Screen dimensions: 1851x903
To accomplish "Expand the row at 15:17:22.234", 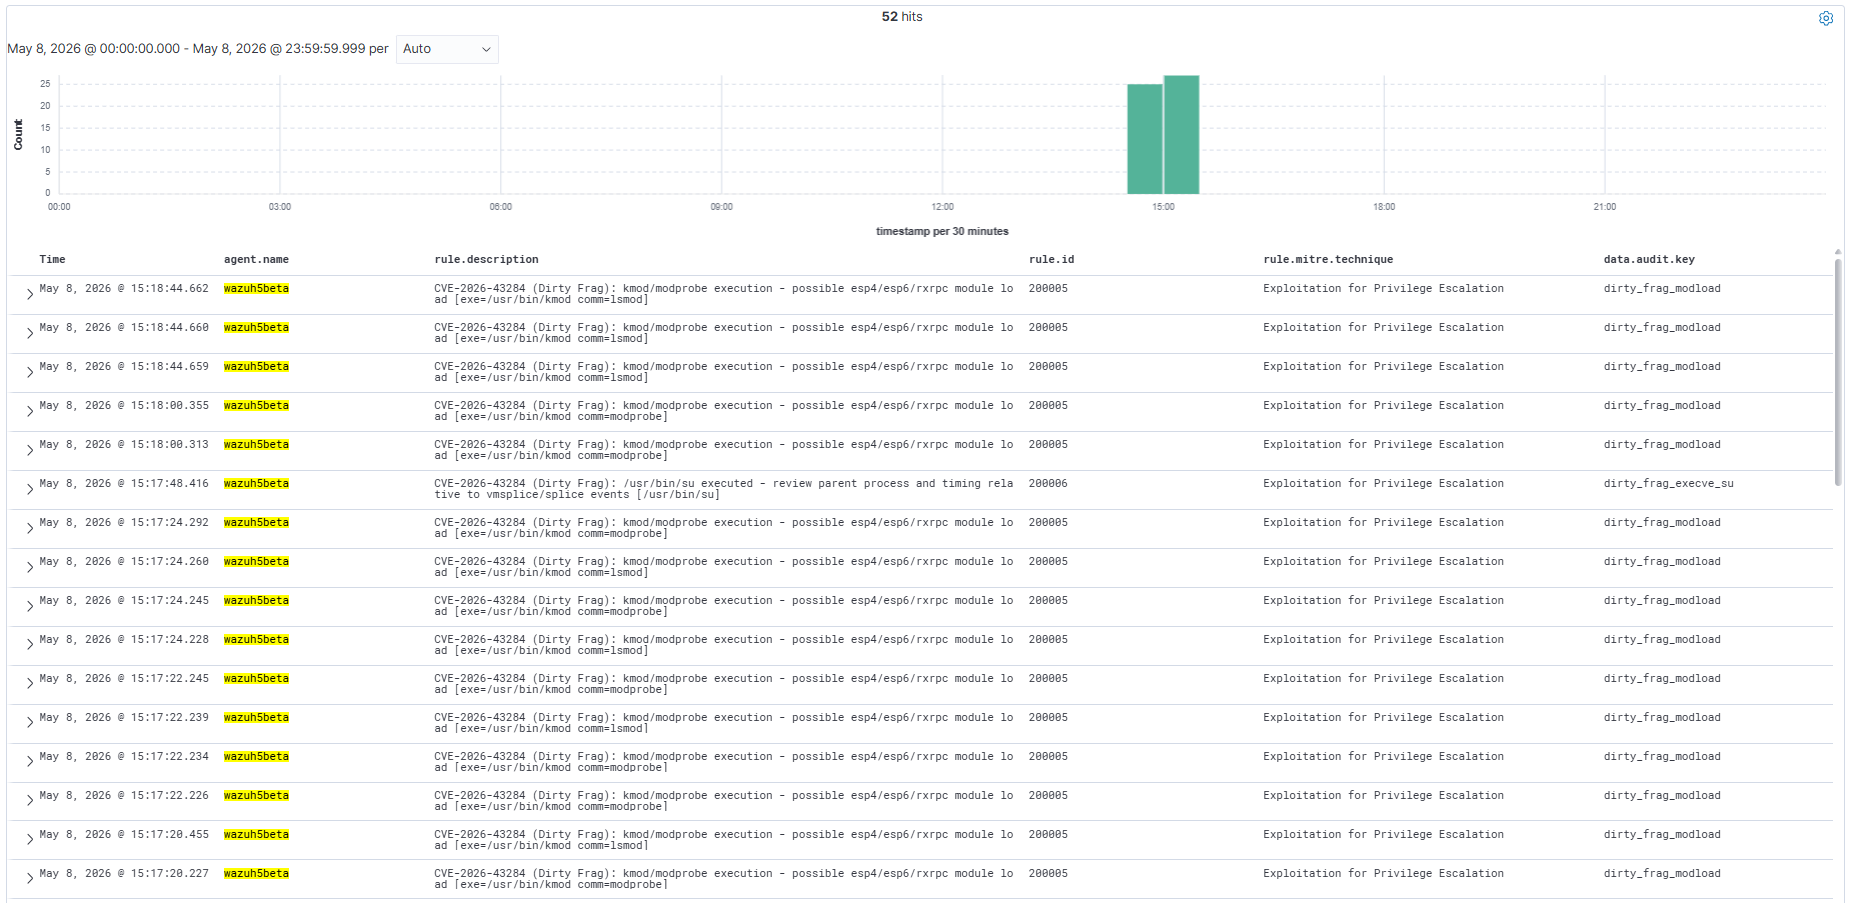I will click(30, 762).
